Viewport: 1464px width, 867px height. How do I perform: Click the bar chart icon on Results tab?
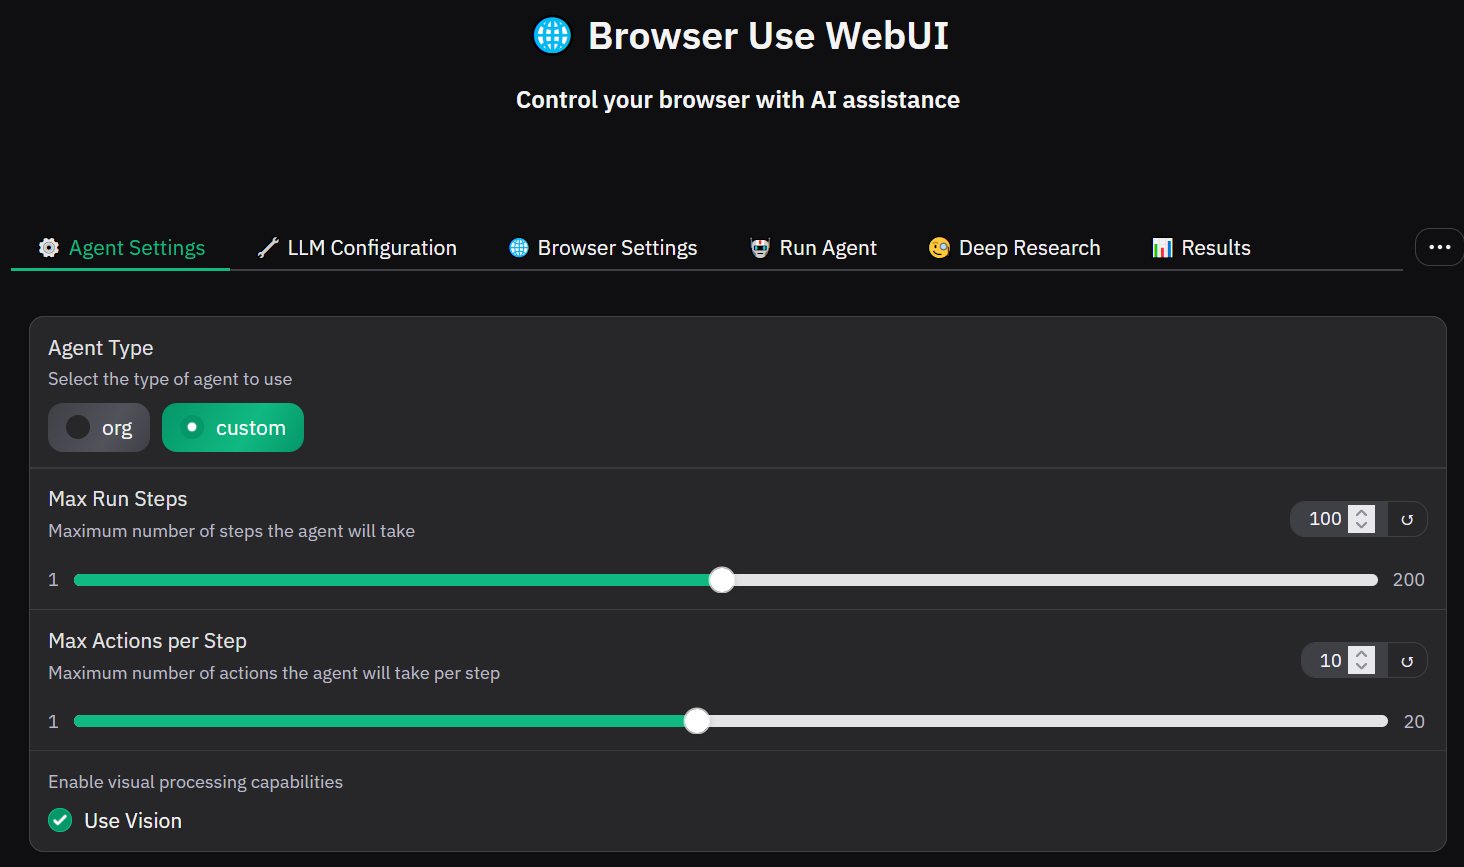tap(1161, 247)
